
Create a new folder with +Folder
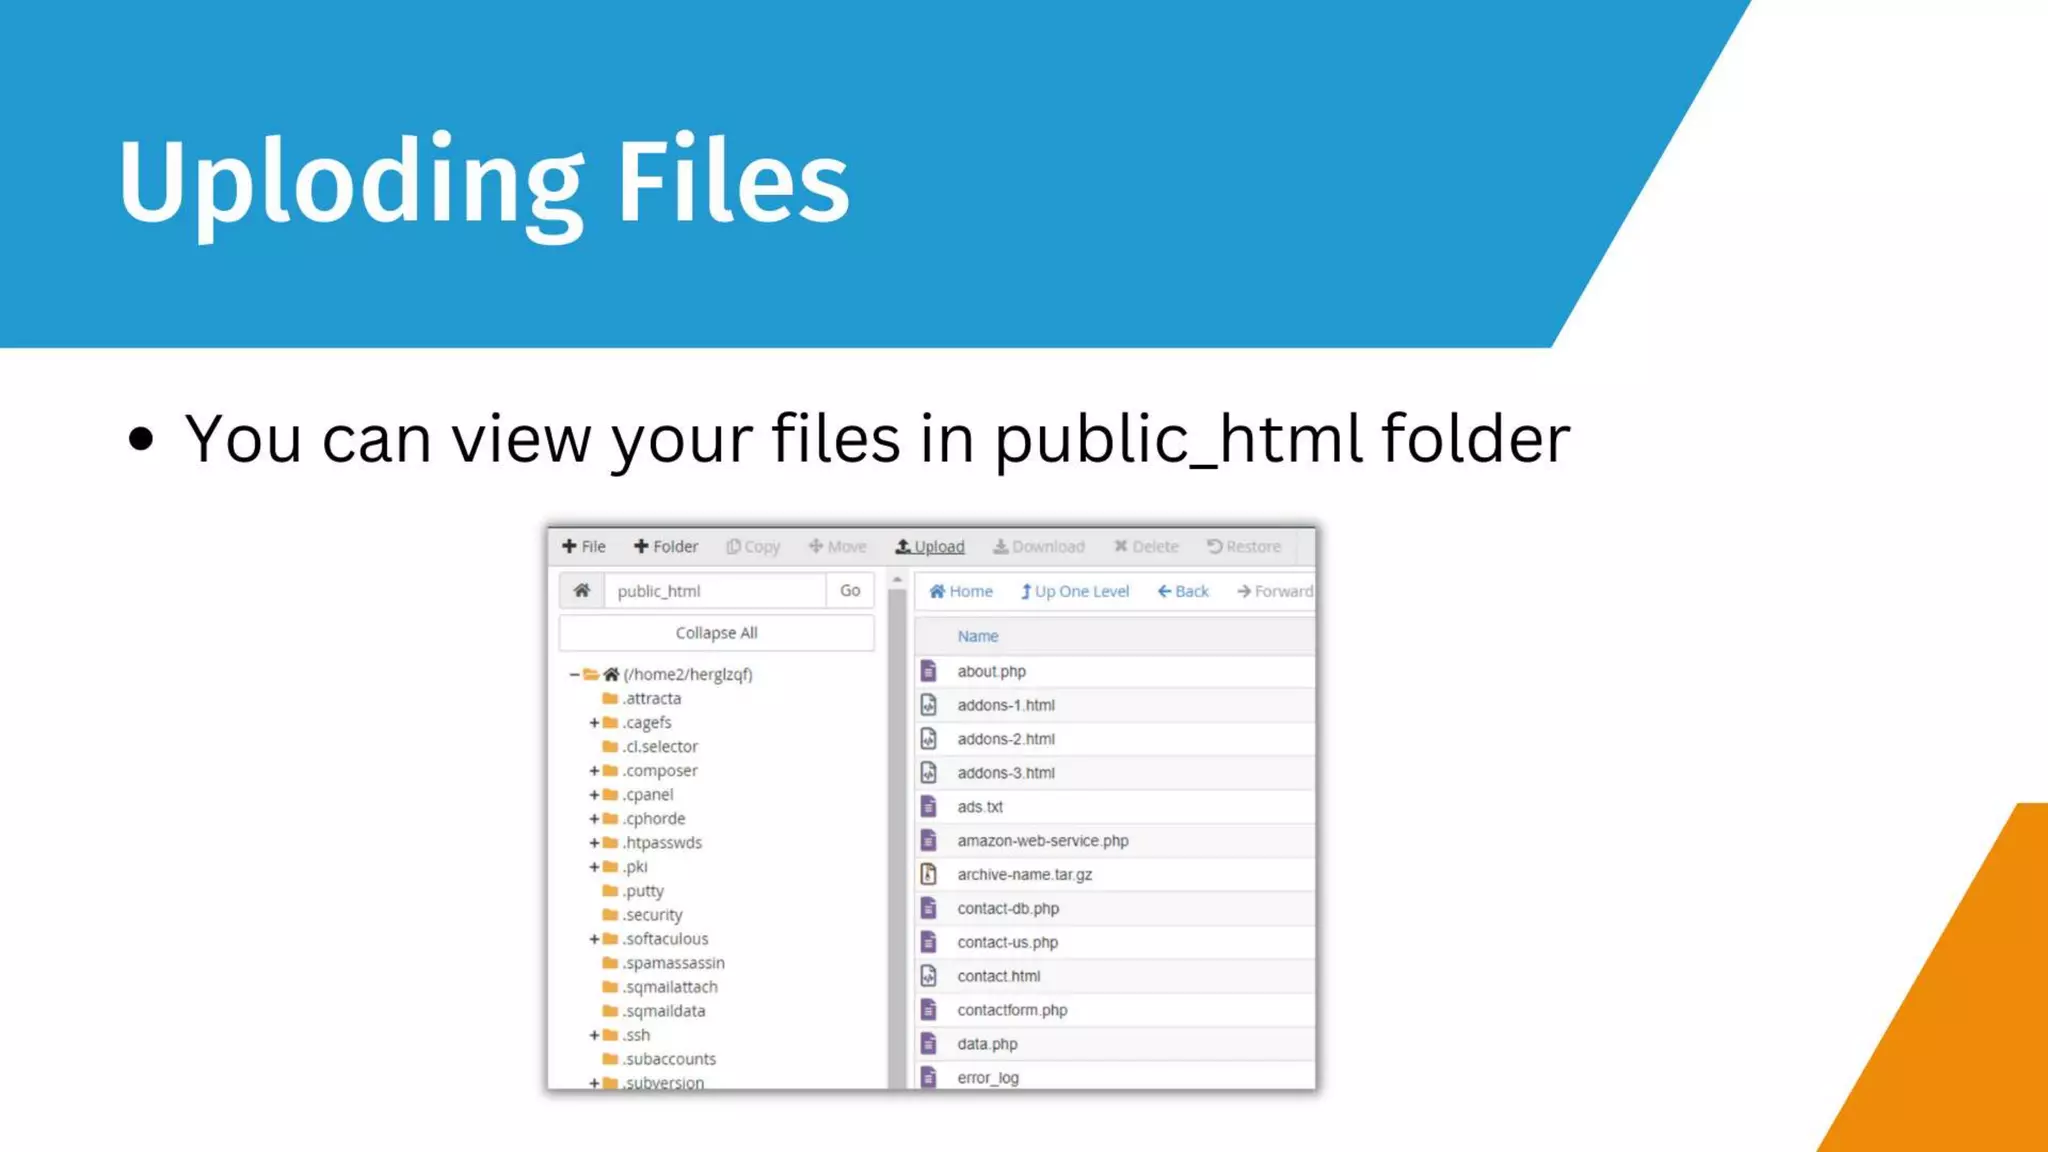666,546
